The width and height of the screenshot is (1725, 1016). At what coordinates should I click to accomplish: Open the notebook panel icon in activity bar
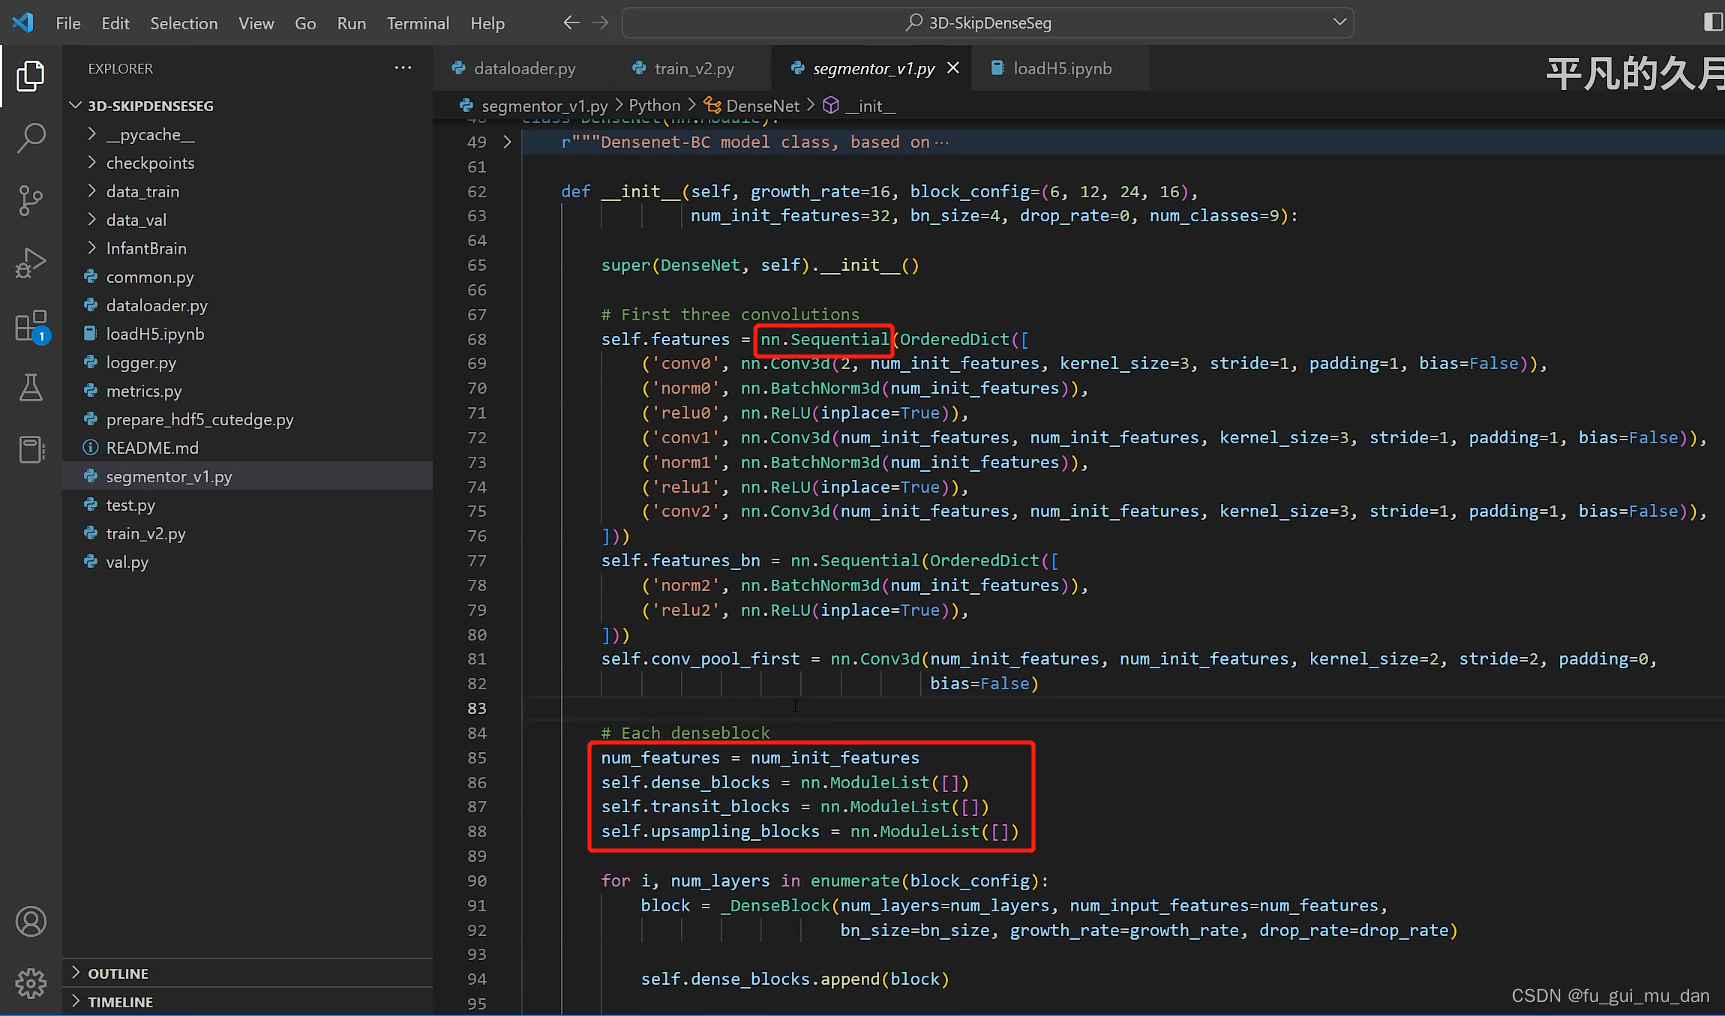click(x=31, y=450)
